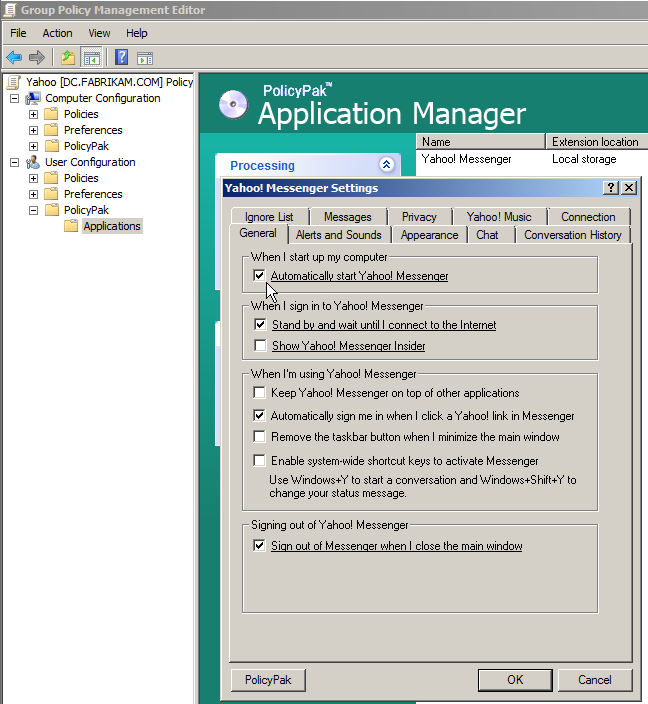
Task: Click the Name column header
Action: click(x=480, y=141)
